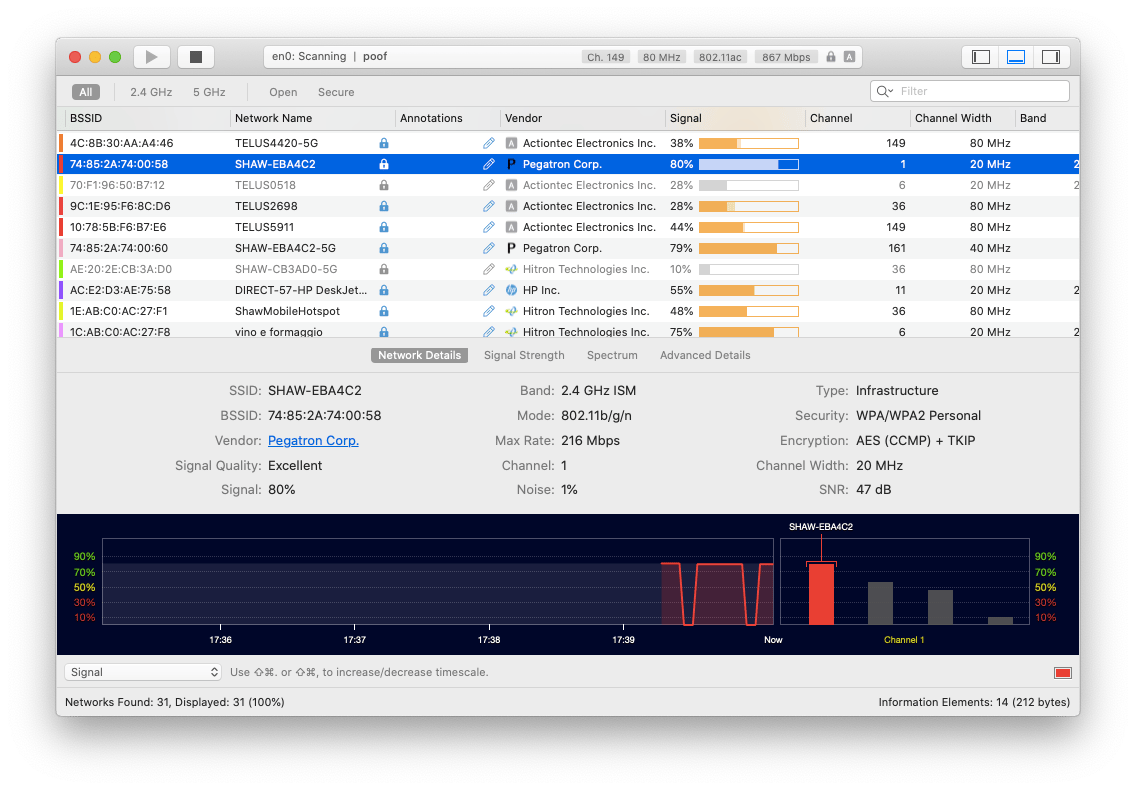Filter networks by 2.4 GHz band
Screen dimensions: 1136x790
tap(151, 92)
